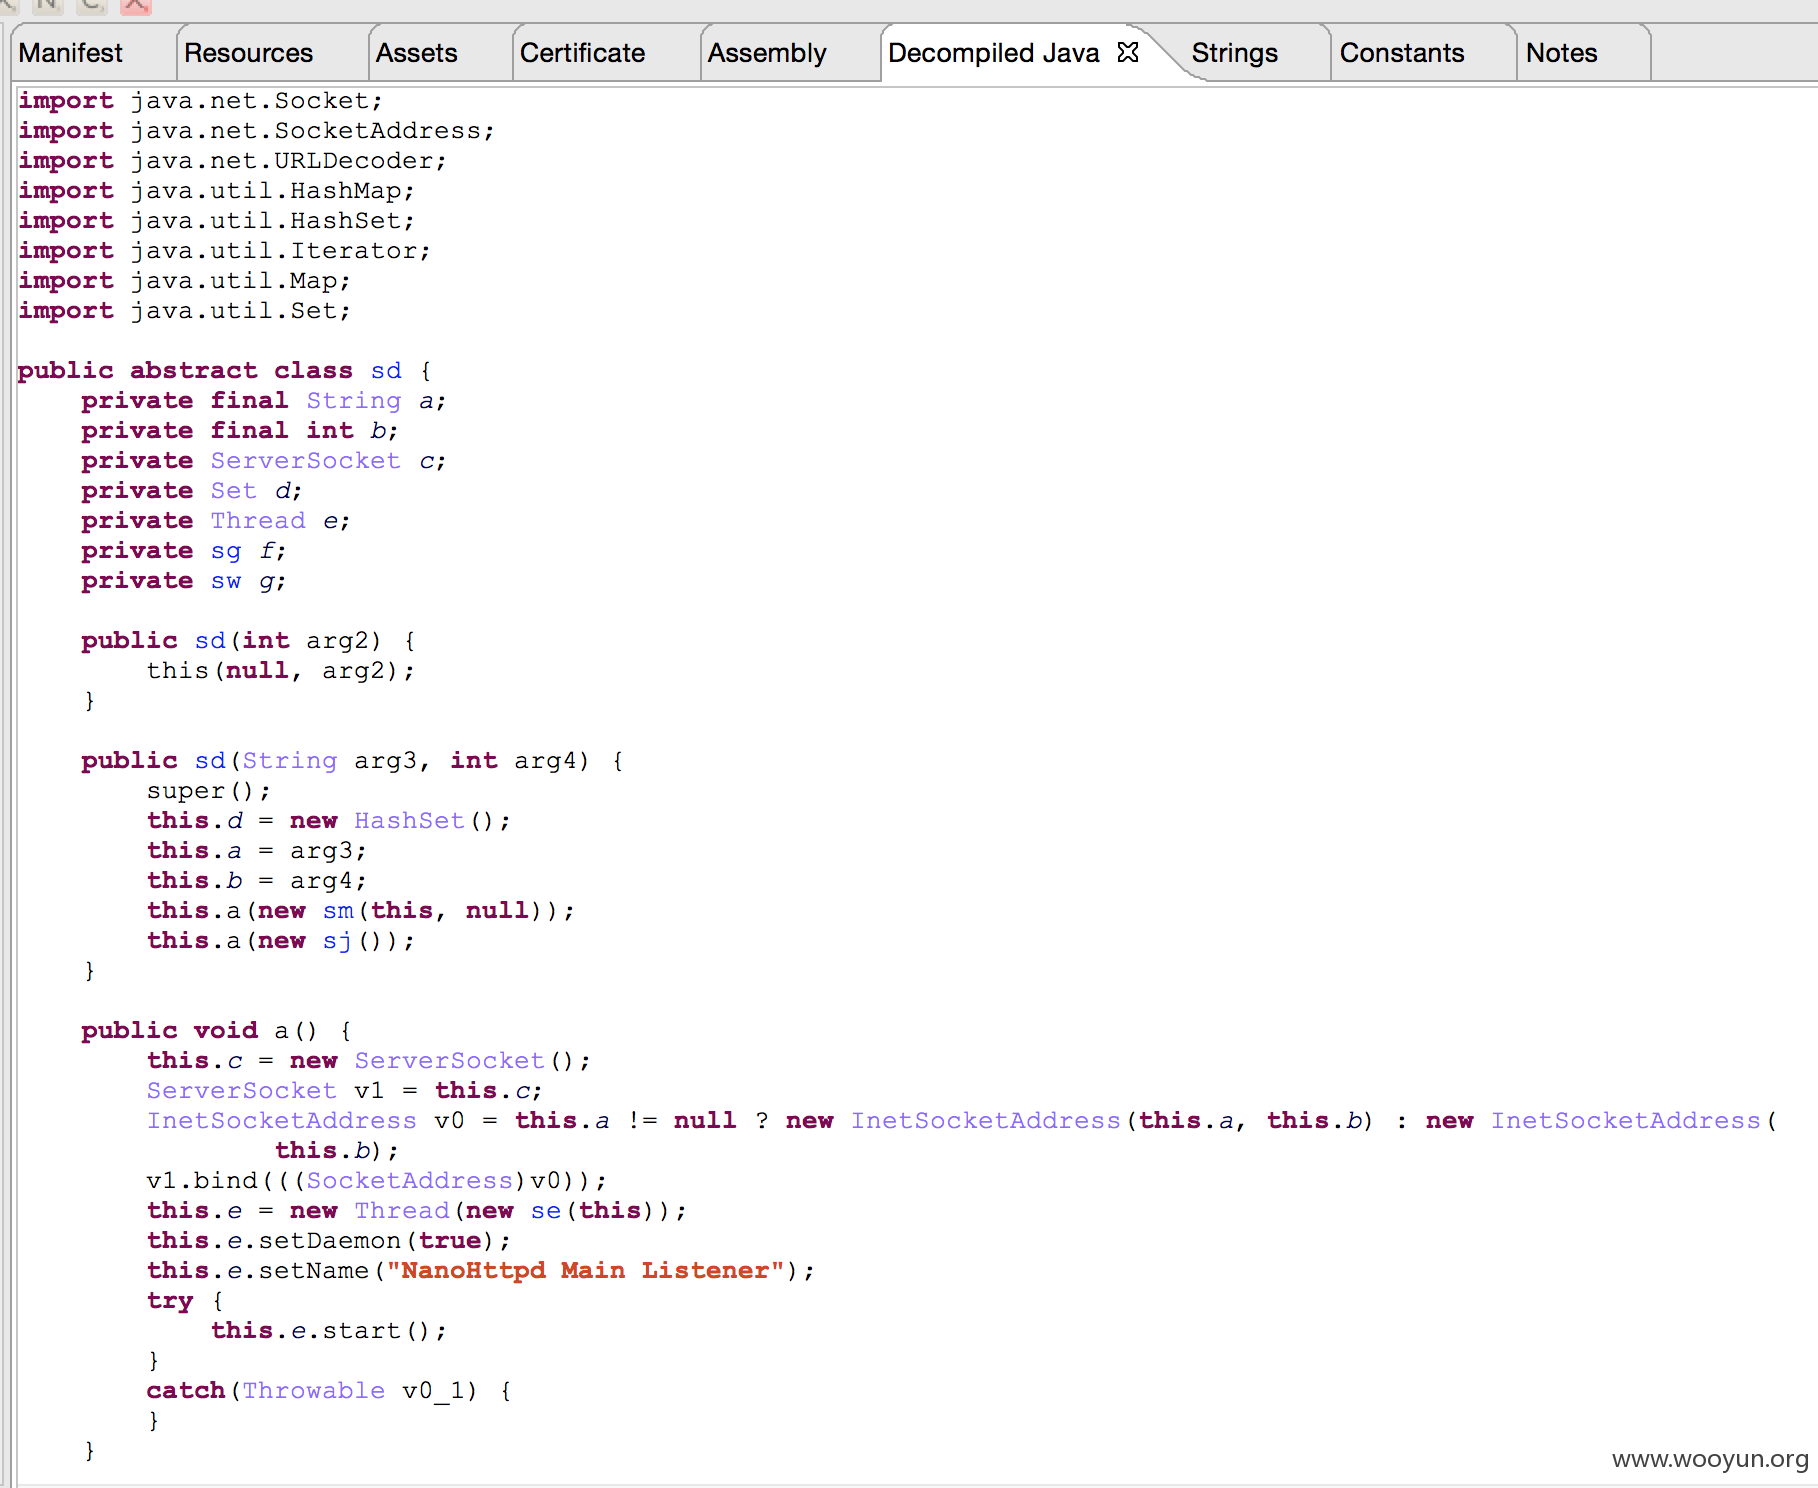Select 'java.net.URLDecoder;' import
The image size is (1818, 1488).
point(289,161)
